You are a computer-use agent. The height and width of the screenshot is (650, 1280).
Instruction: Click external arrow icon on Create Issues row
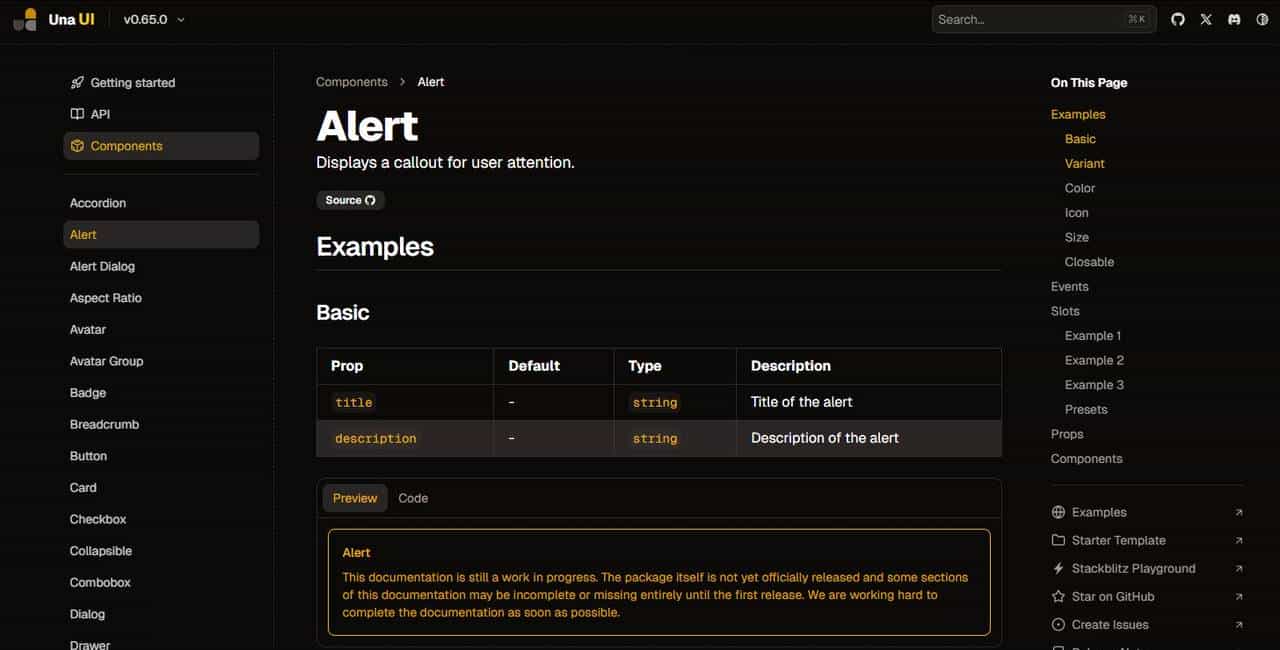[1239, 624]
